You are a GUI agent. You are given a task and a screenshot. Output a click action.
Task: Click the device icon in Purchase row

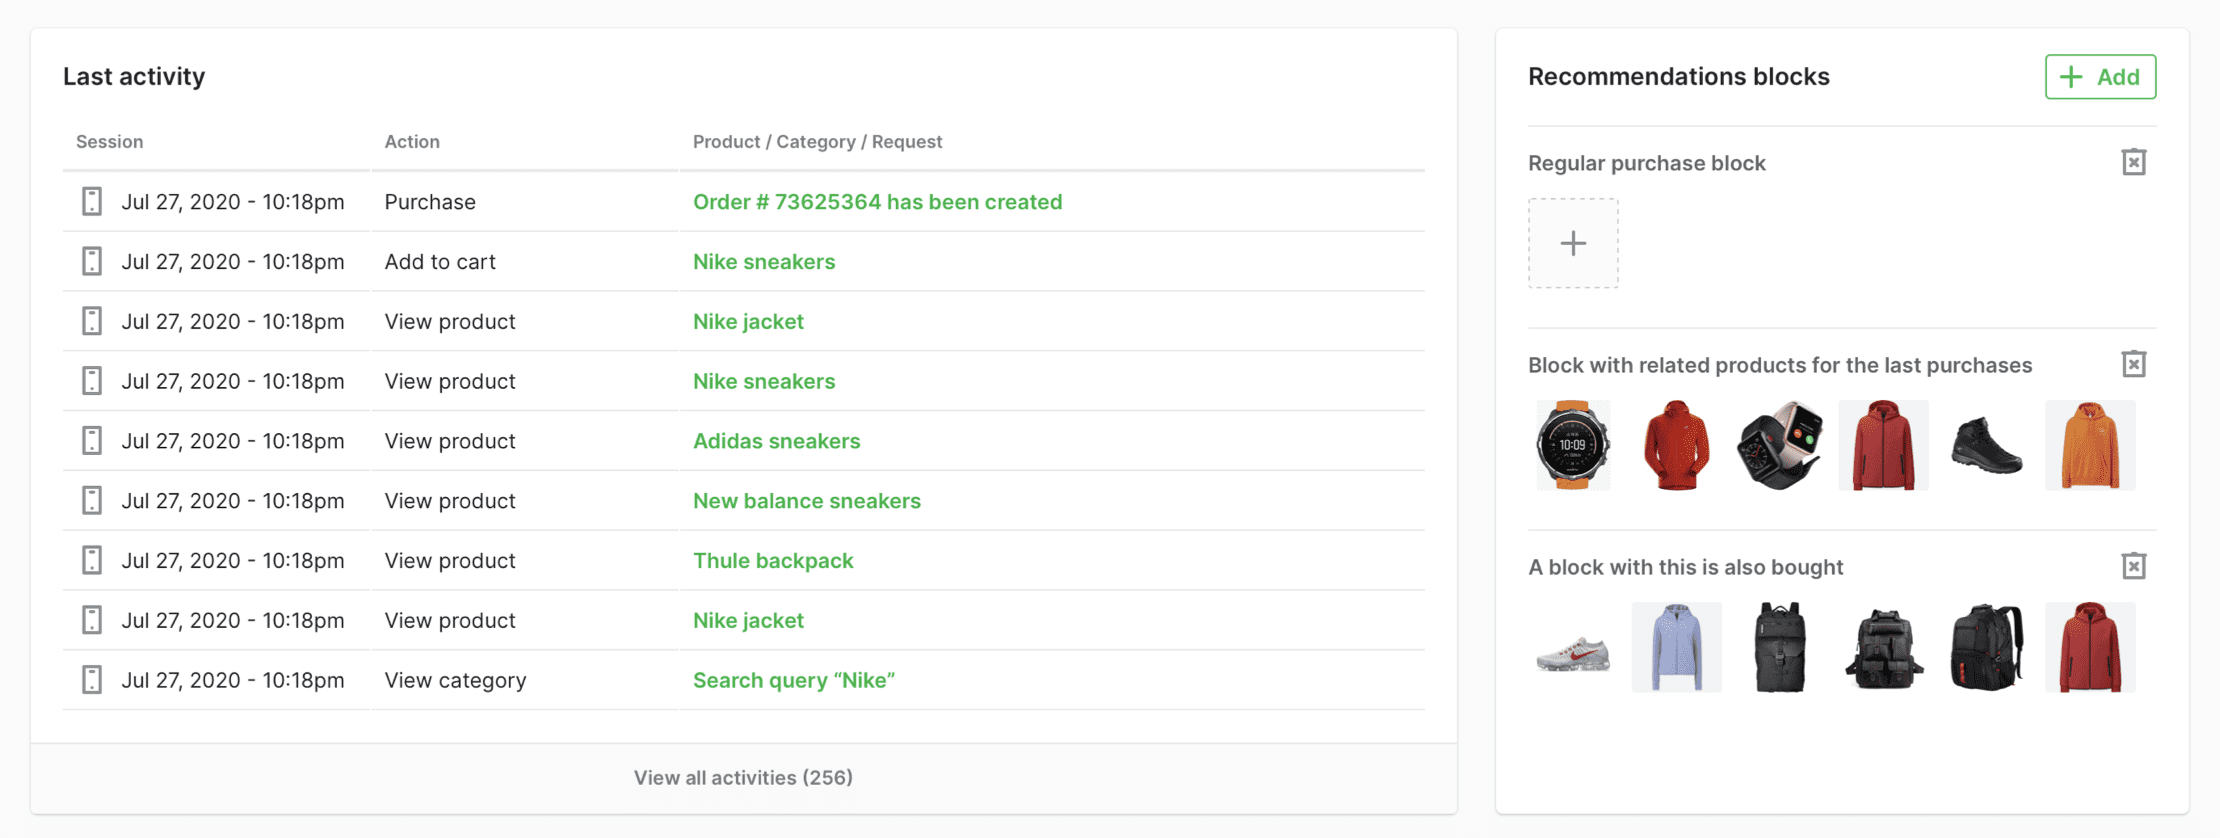[x=92, y=202]
